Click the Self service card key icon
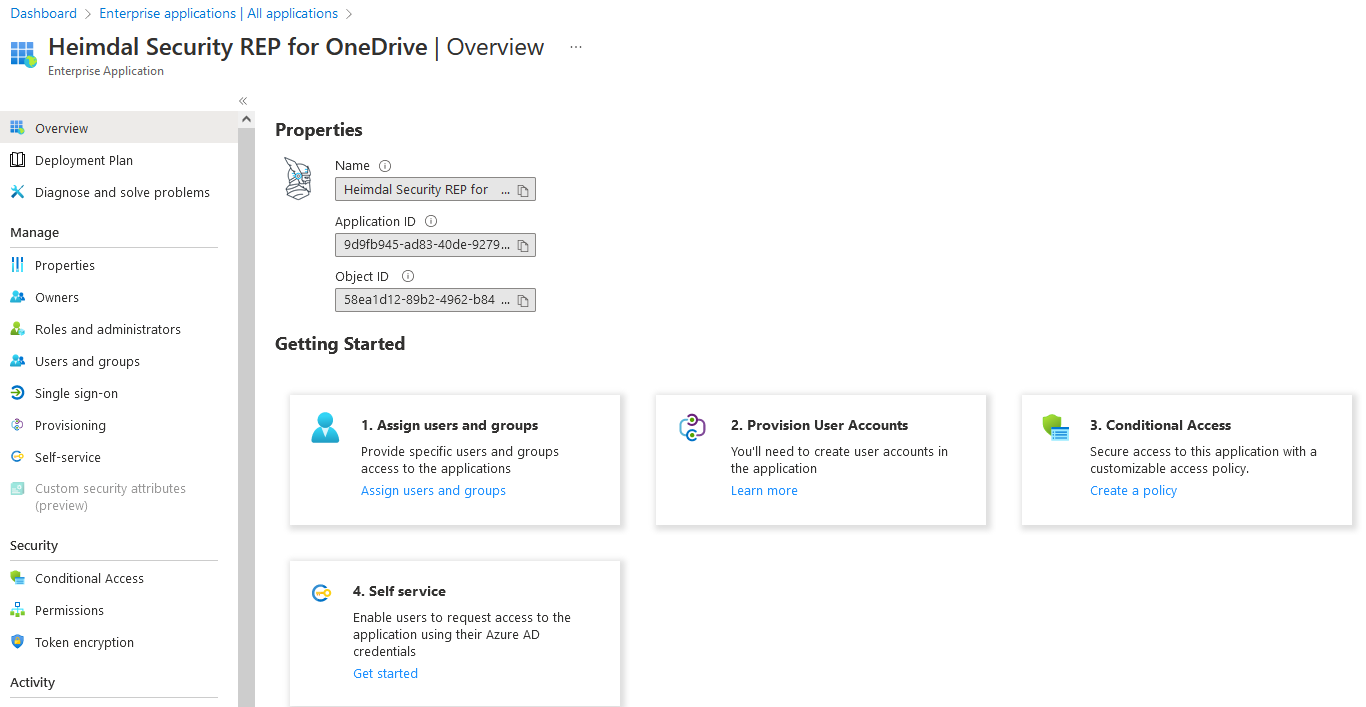Viewport: 1366px width, 707px height. pyautogui.click(x=322, y=593)
